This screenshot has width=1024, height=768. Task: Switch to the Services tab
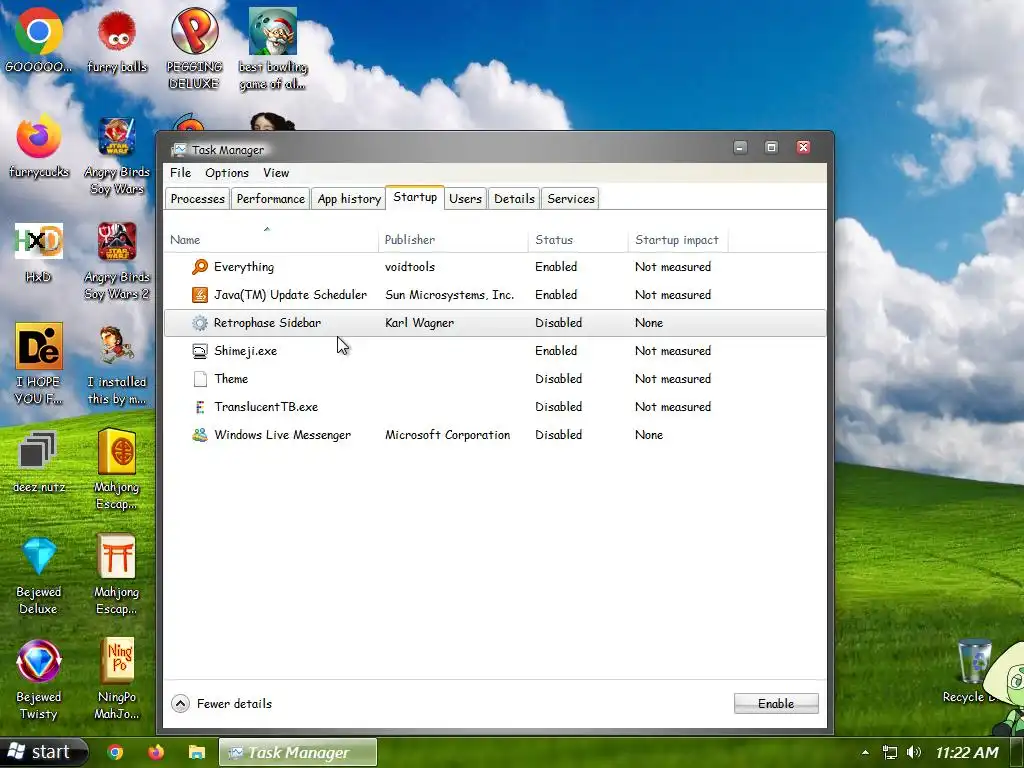[570, 199]
